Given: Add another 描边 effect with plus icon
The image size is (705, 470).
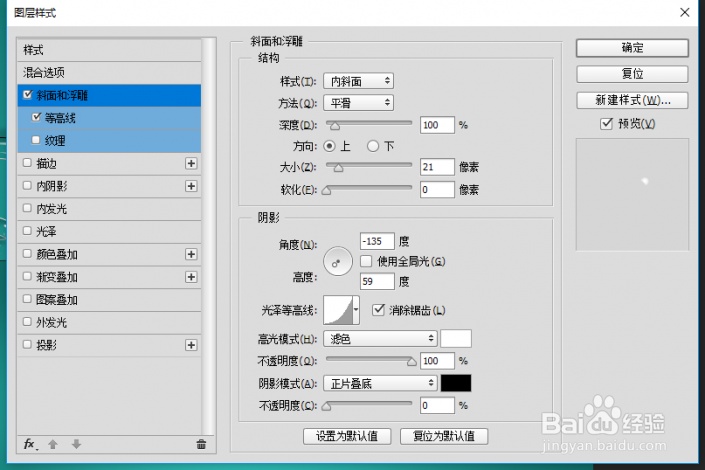Looking at the screenshot, I should [x=191, y=163].
